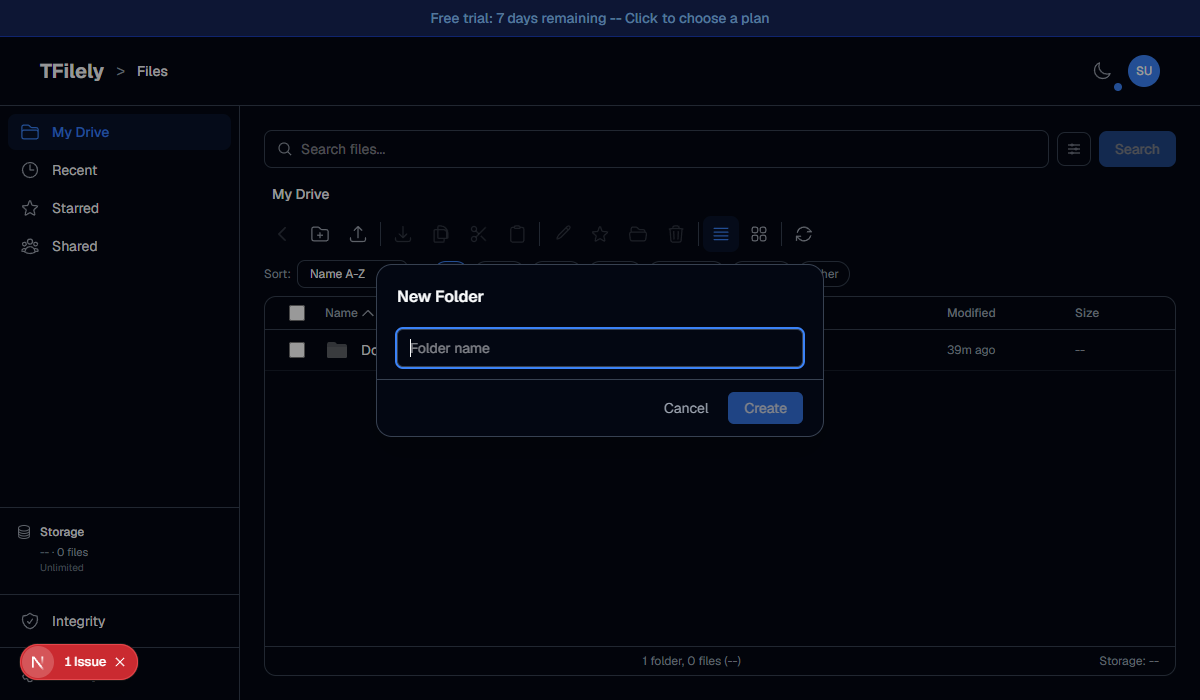This screenshot has width=1200, height=700.
Task: Click the 'Storage: --' footer text
Action: click(1129, 661)
